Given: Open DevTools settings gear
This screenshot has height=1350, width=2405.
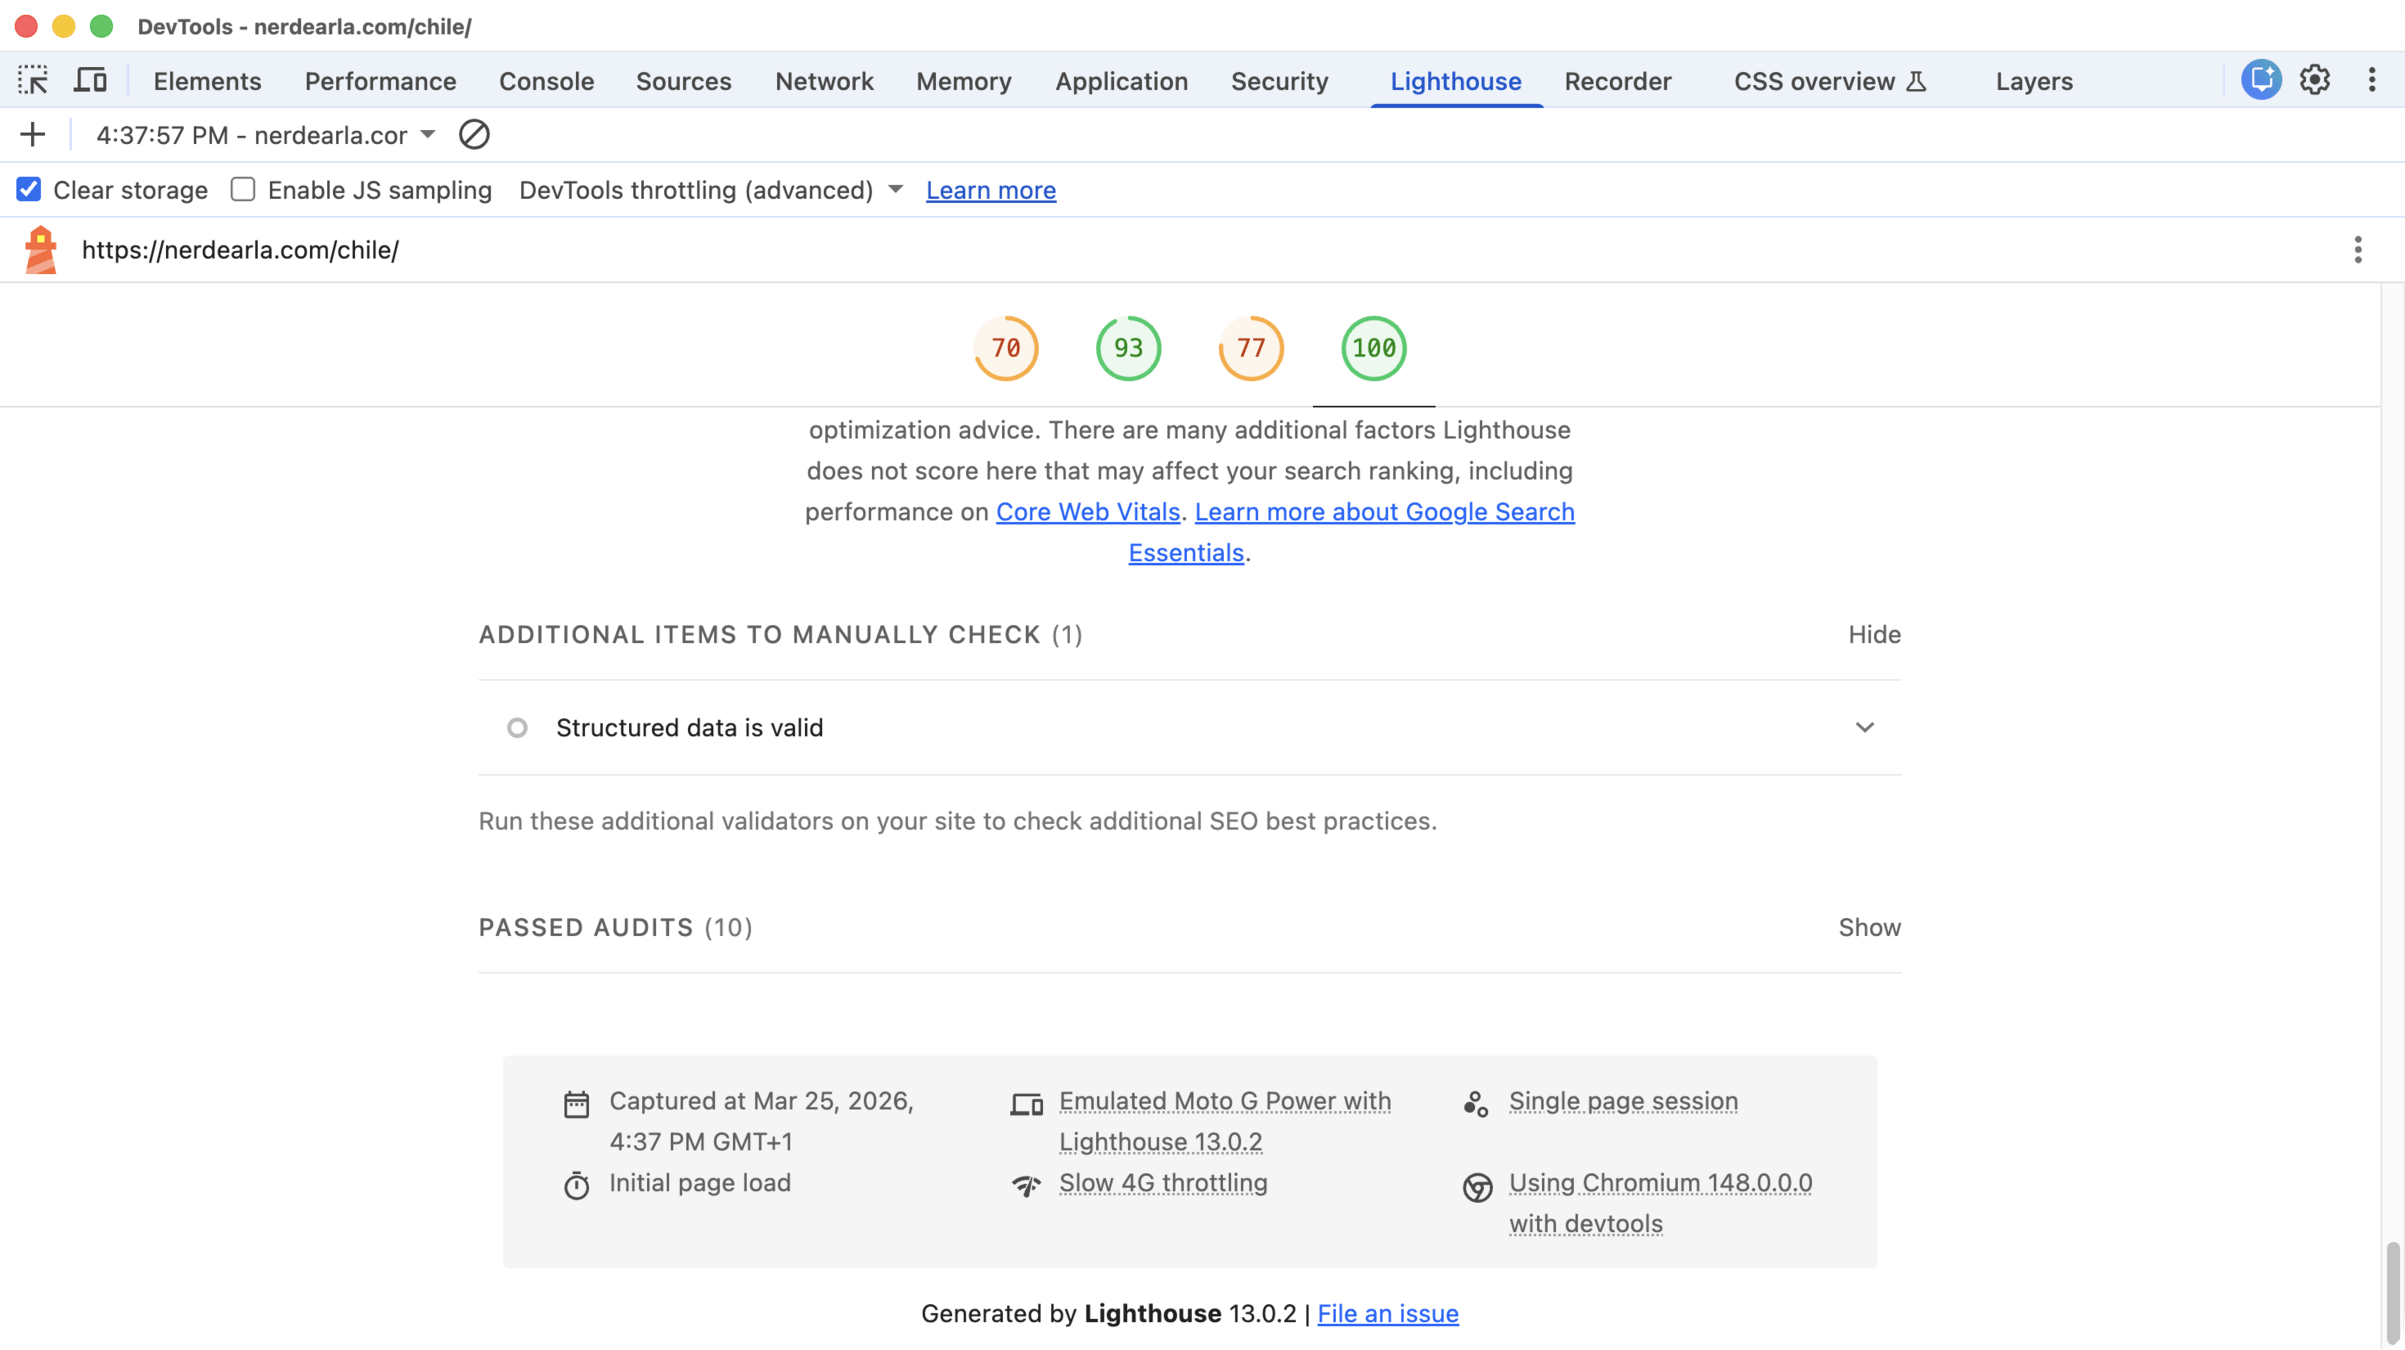Looking at the screenshot, I should tap(2315, 80).
